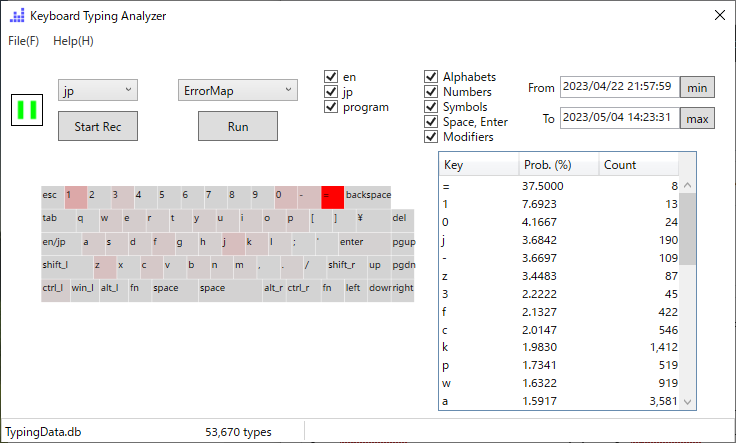The width and height of the screenshot is (736, 443).
Task: Click the list scroll down arrow
Action: [688, 402]
